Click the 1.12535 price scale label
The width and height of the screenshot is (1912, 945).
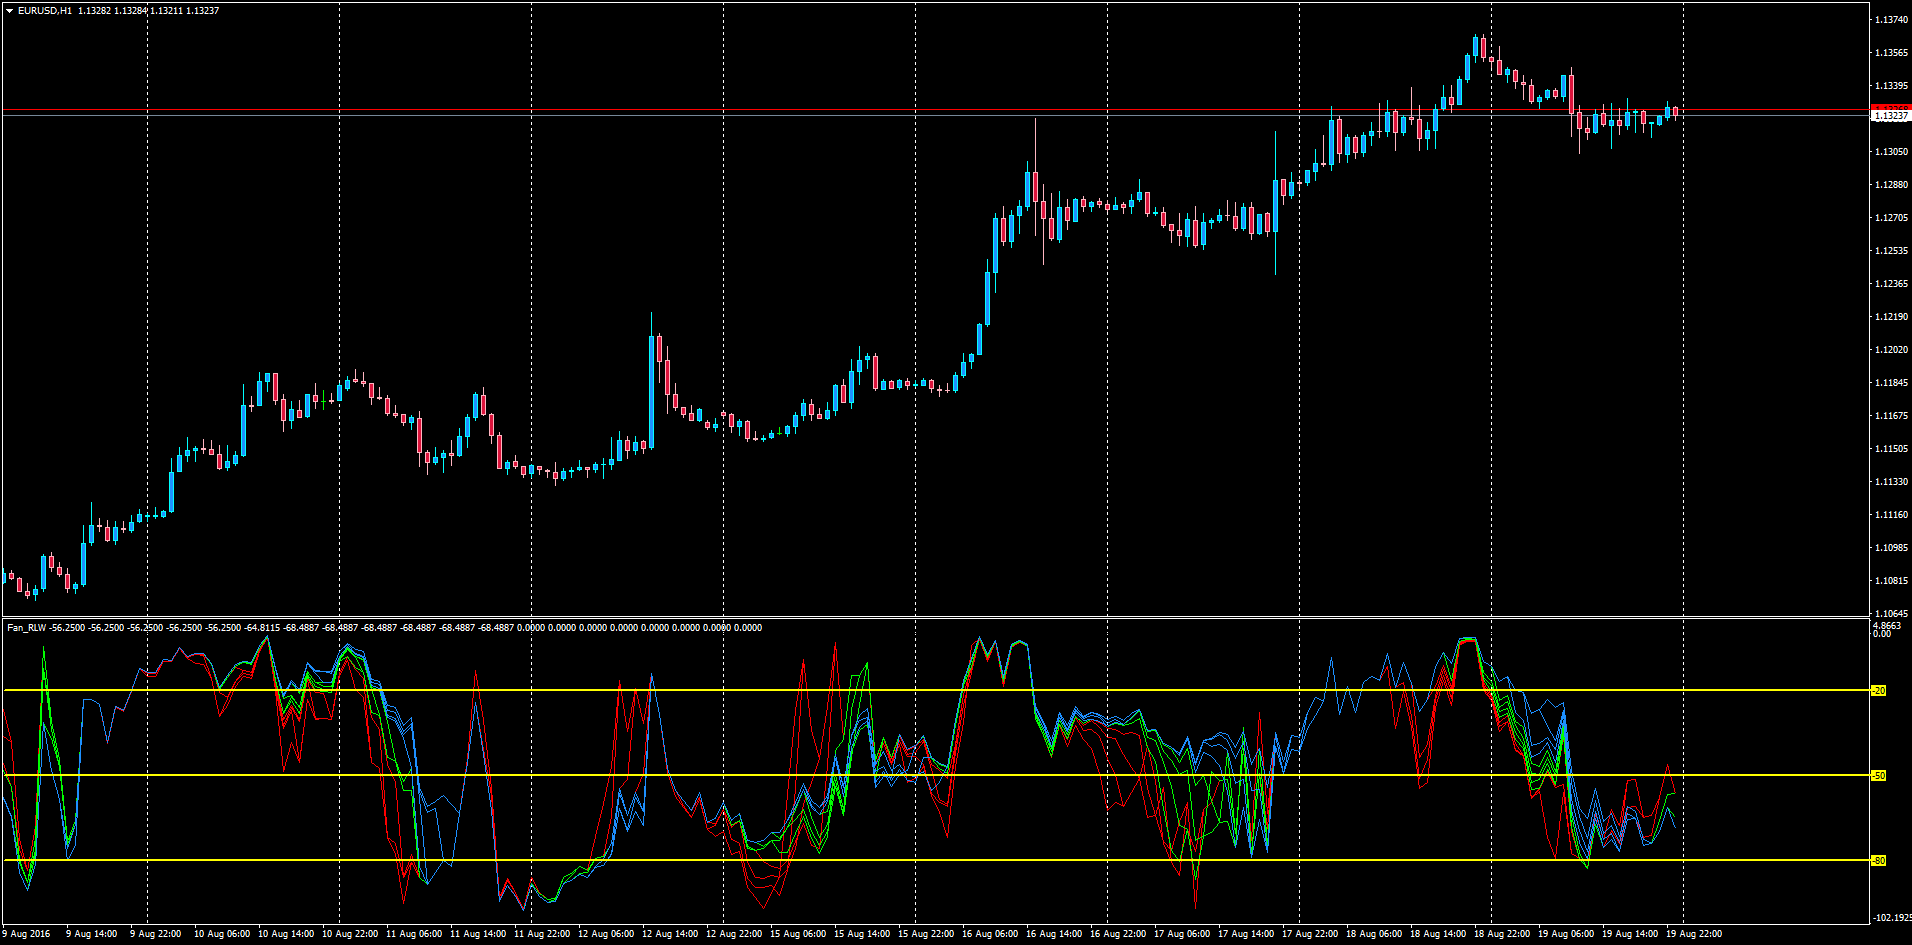coord(1891,251)
